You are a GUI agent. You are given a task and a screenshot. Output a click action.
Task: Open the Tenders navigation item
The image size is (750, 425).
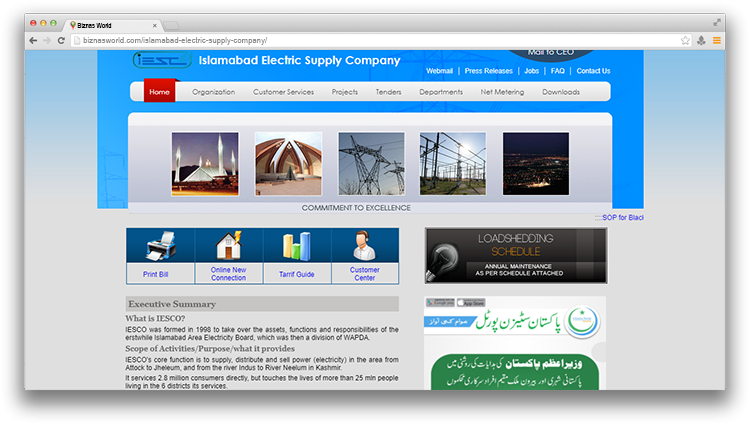click(388, 92)
